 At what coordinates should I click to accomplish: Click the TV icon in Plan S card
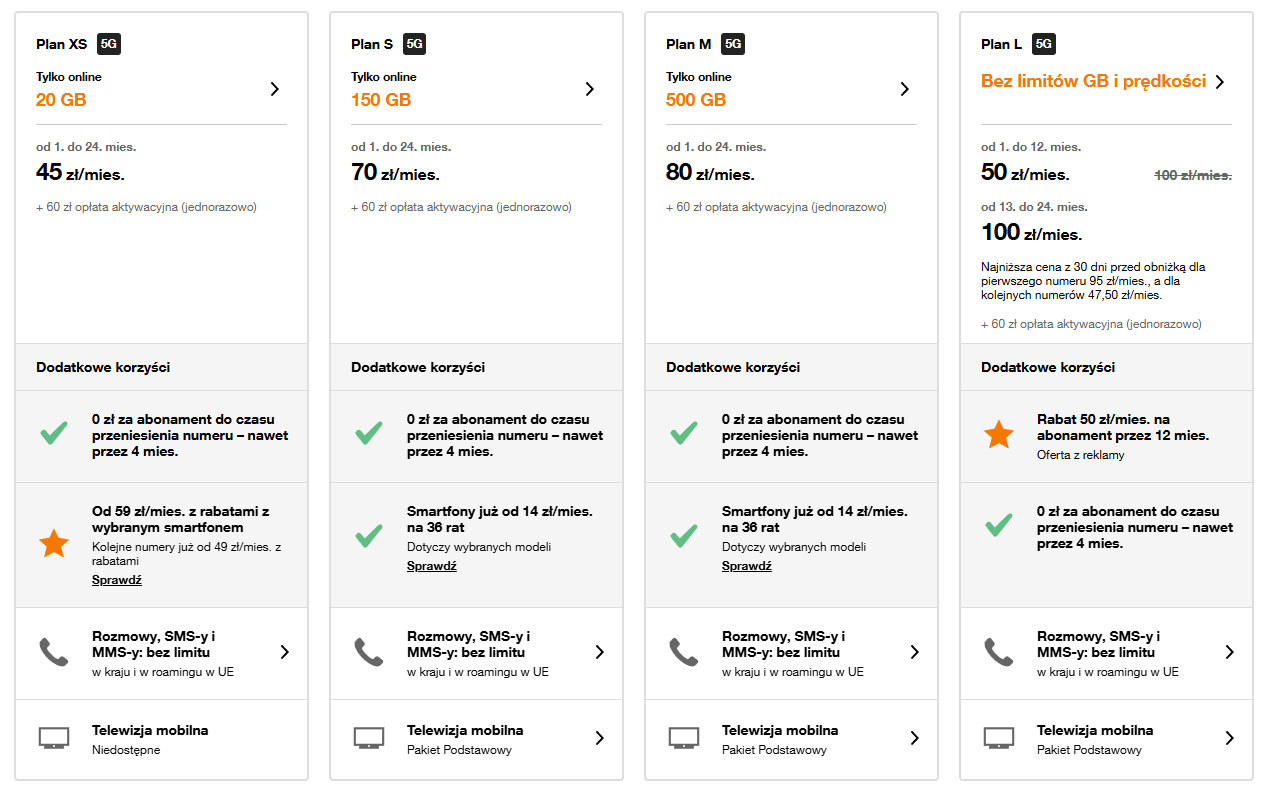coord(369,738)
